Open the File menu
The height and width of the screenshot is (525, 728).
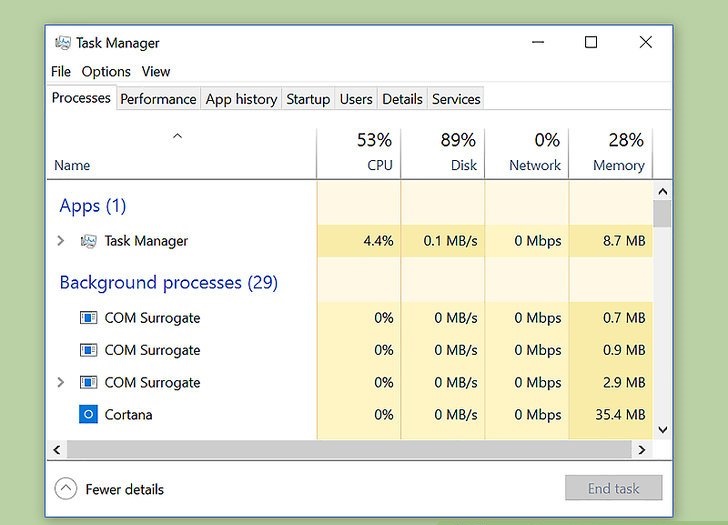(61, 71)
